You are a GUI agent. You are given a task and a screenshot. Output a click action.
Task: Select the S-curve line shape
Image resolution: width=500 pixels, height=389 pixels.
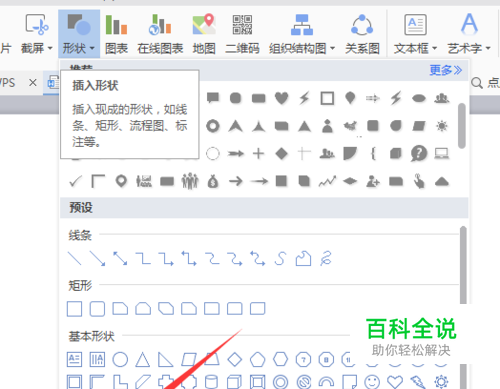click(x=280, y=258)
